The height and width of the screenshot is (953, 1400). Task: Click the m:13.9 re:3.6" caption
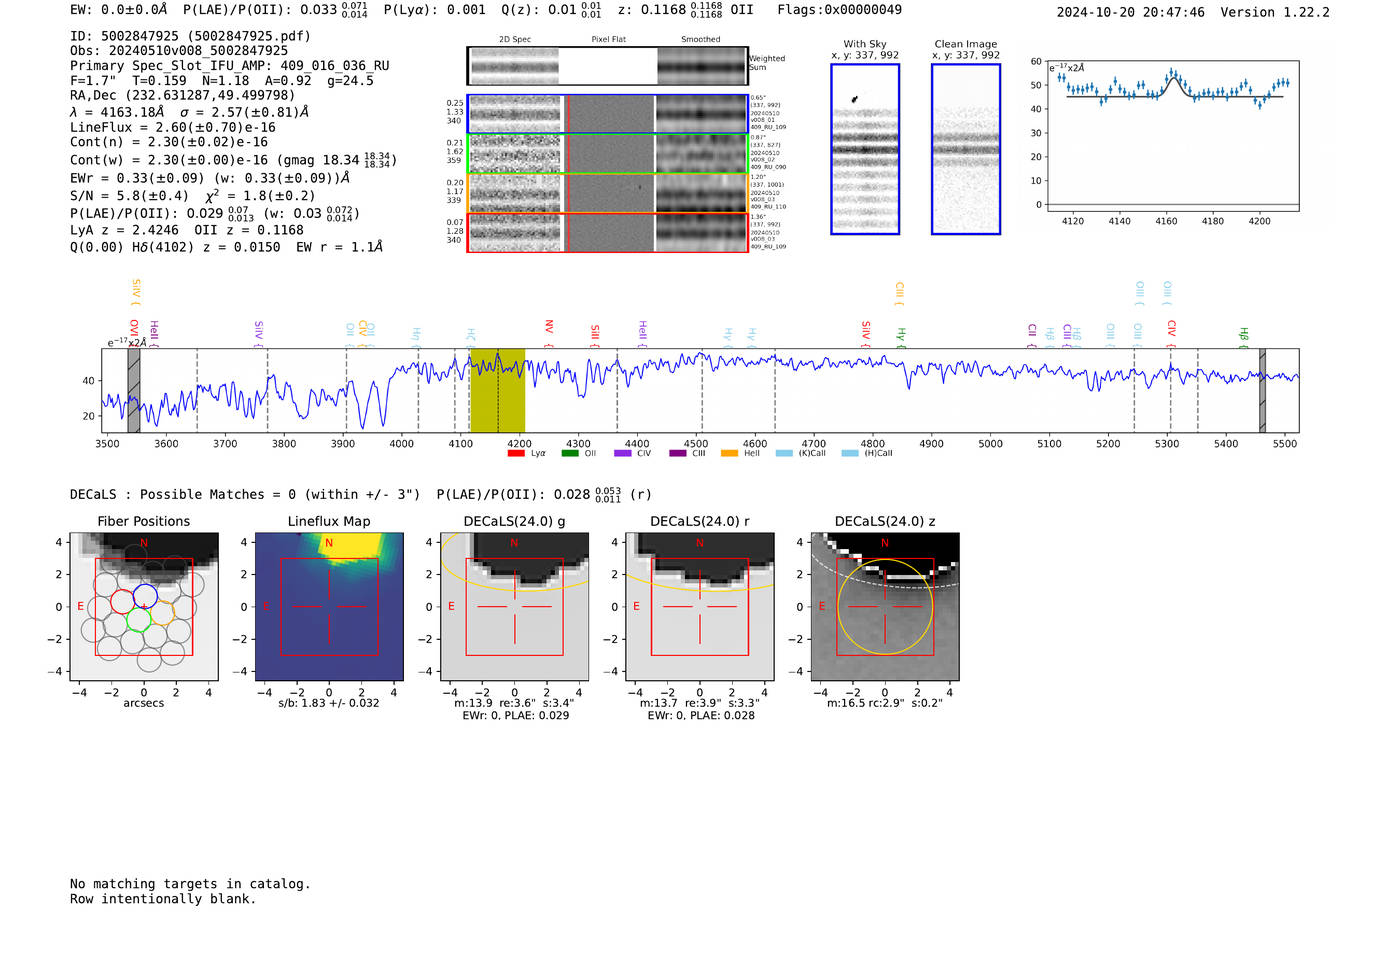(x=514, y=703)
